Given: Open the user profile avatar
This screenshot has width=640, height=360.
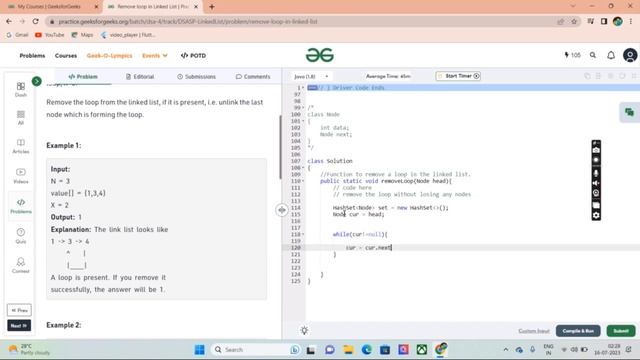Looking at the screenshot, I should coord(630,55).
